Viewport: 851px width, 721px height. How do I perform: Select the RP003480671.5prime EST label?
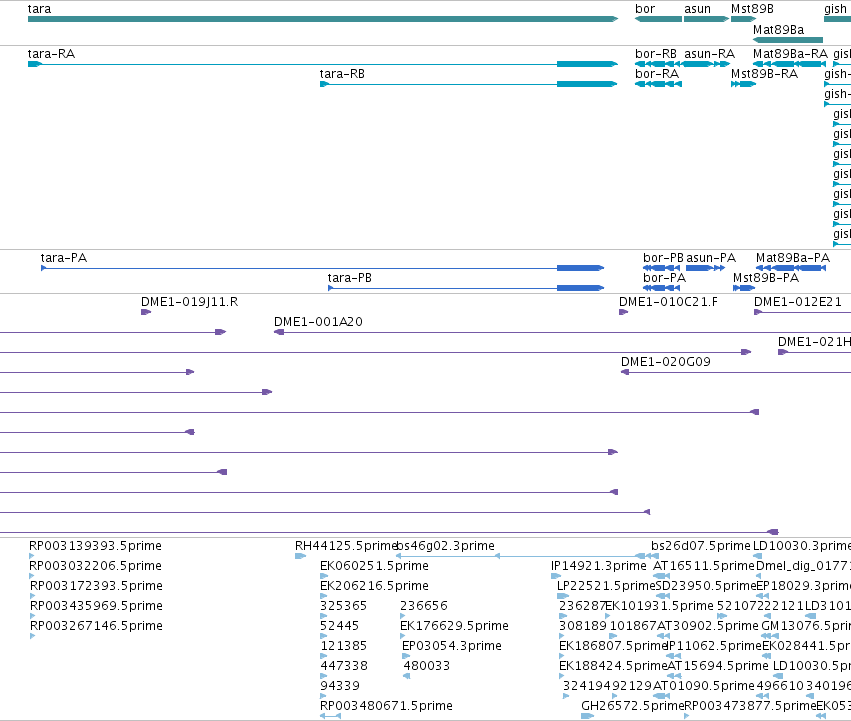(x=386, y=706)
